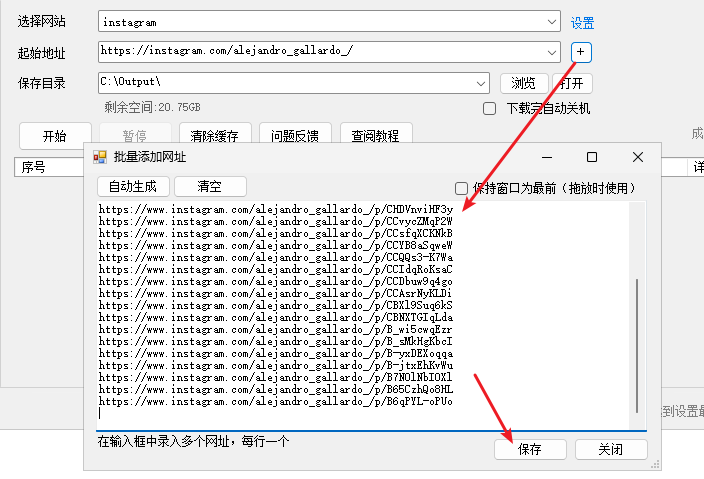Select URL line ending CBXl9Suq6kS

click(x=276, y=305)
